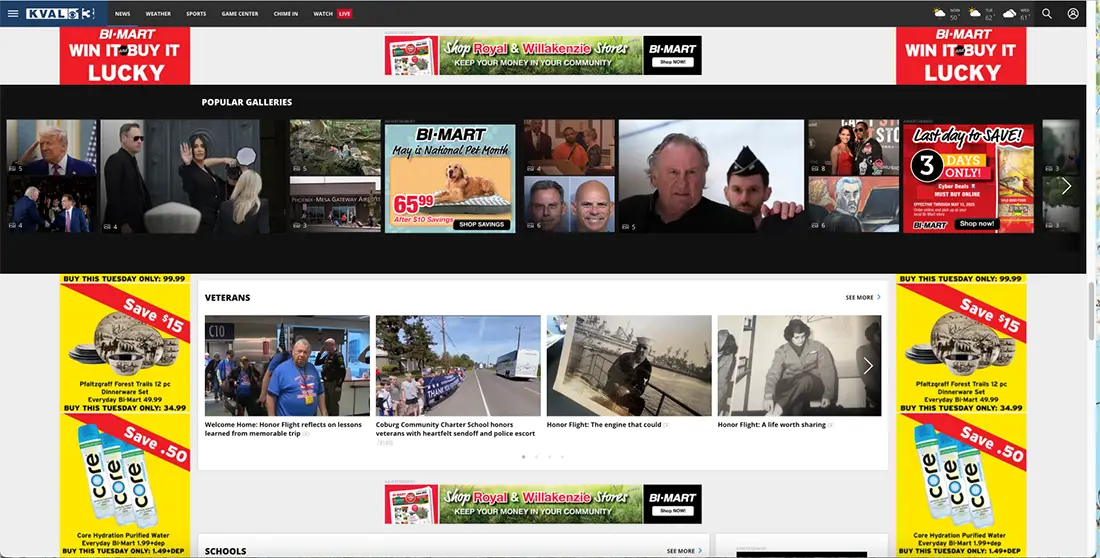Viewport: 1100px width, 558px height.
Task: Select the second Veterans carousel dot
Action: (x=537, y=457)
